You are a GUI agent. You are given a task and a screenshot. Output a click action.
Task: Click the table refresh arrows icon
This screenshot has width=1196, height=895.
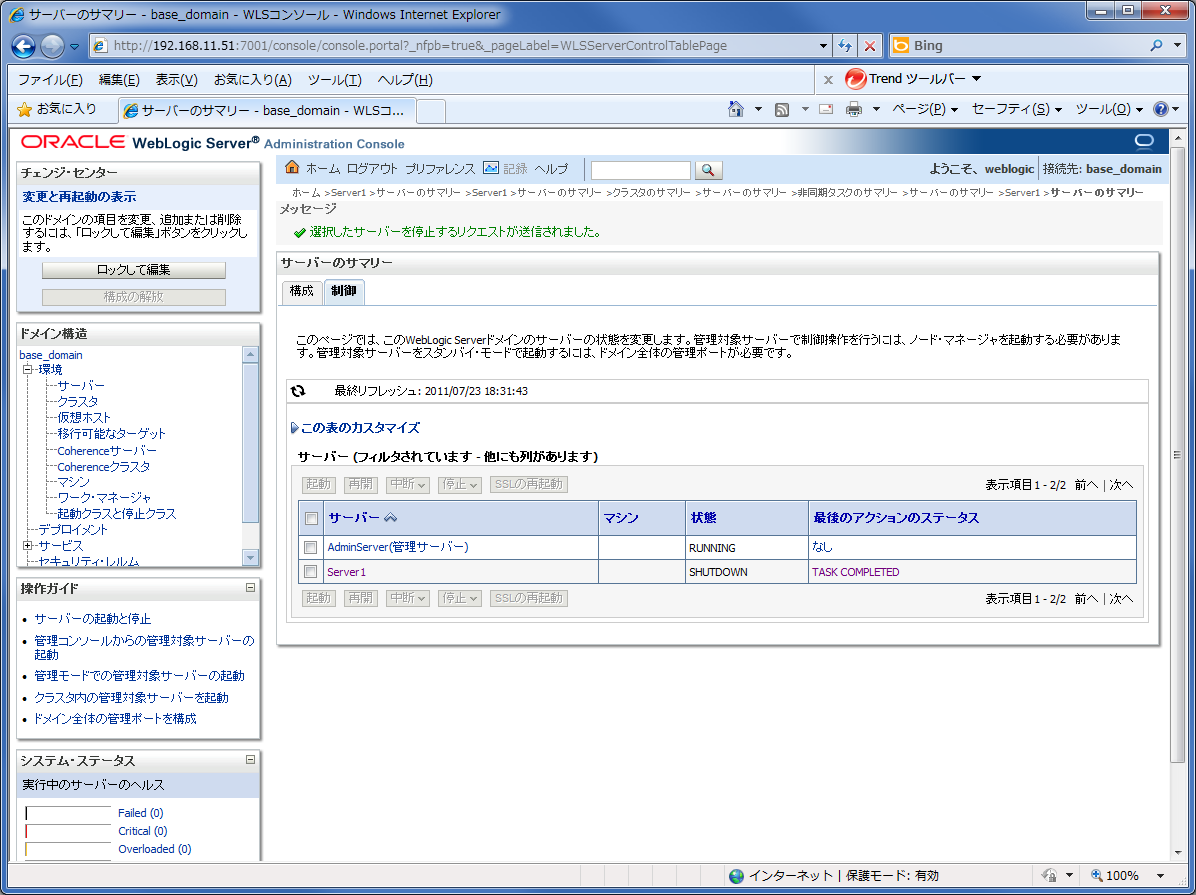(298, 391)
